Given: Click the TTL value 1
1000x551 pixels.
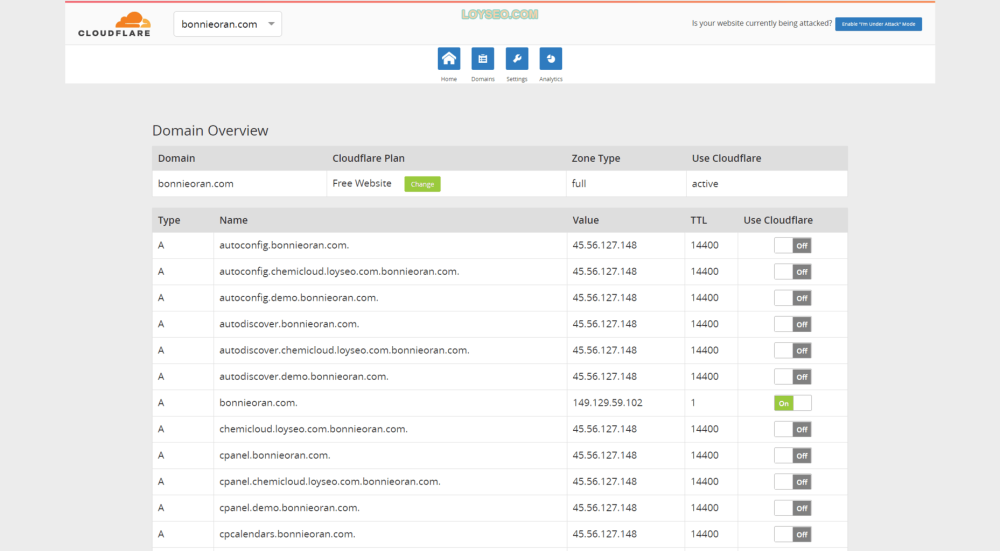Looking at the screenshot, I should click(x=693, y=402).
